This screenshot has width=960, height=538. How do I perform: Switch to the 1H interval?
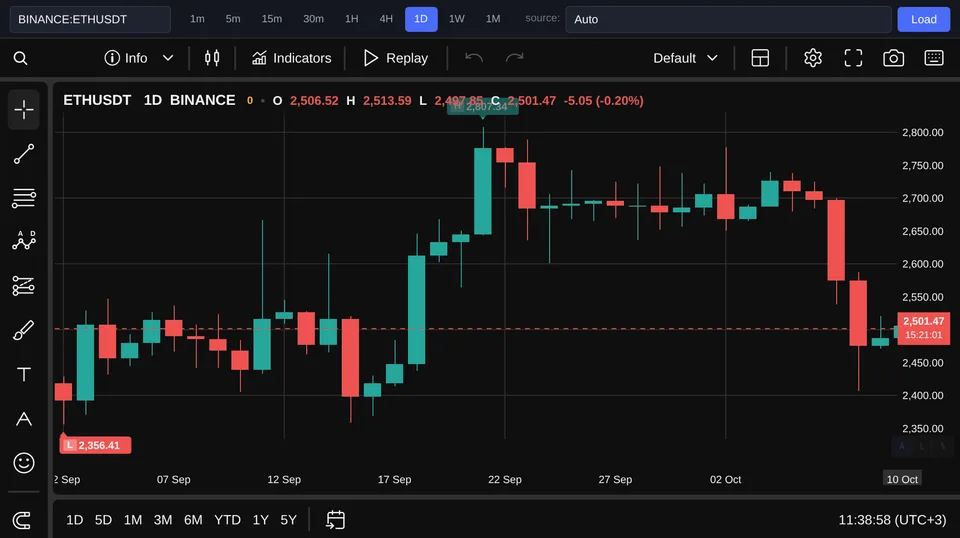point(351,19)
